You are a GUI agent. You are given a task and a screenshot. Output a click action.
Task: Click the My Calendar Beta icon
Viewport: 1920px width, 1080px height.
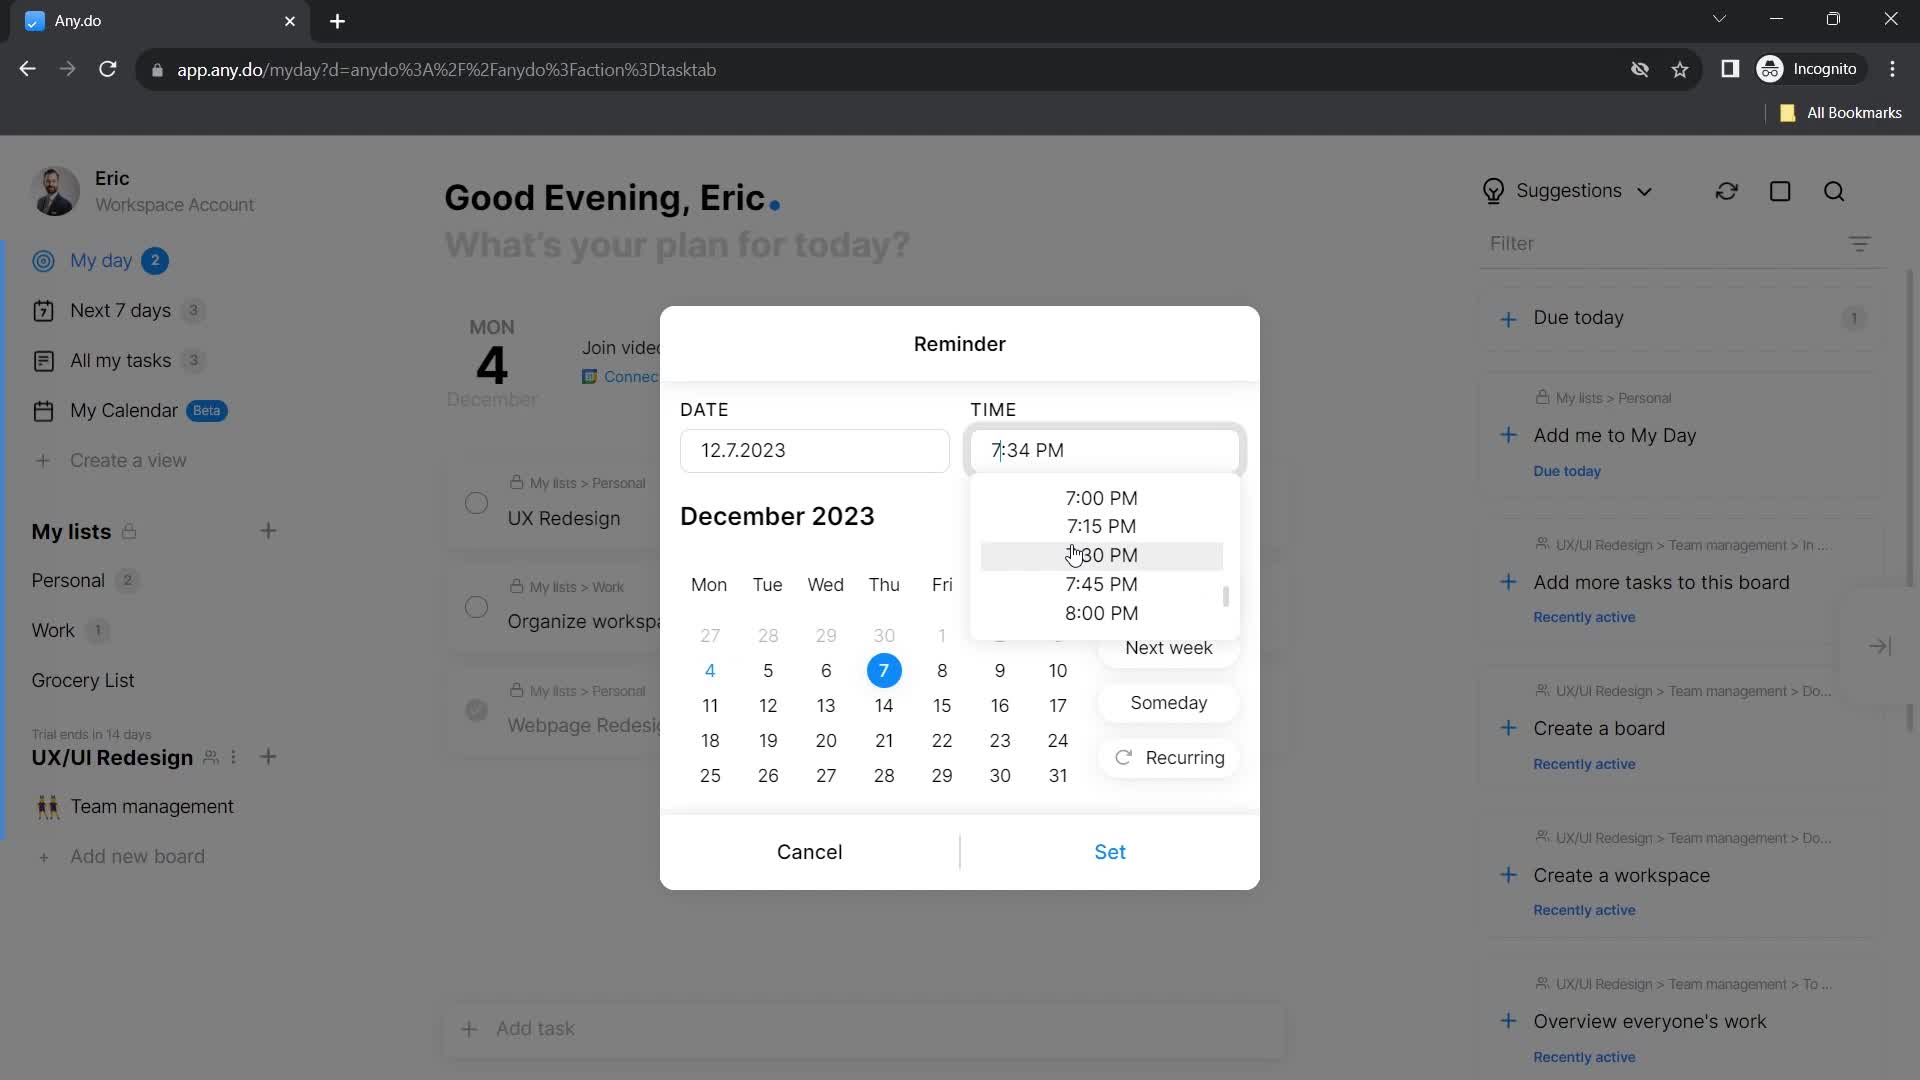coord(42,409)
